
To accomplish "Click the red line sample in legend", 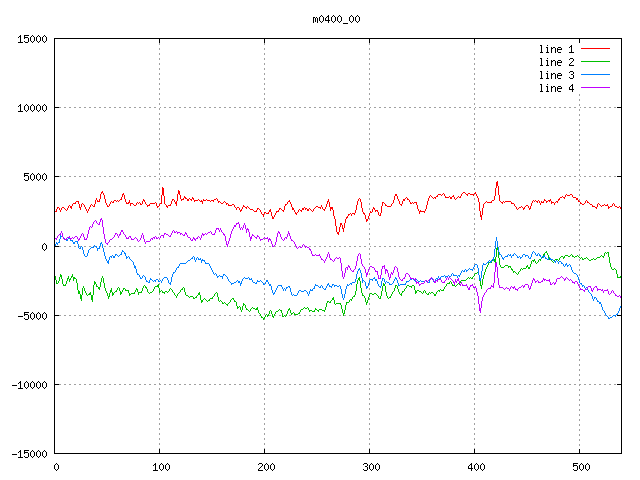I will (x=595, y=49).
